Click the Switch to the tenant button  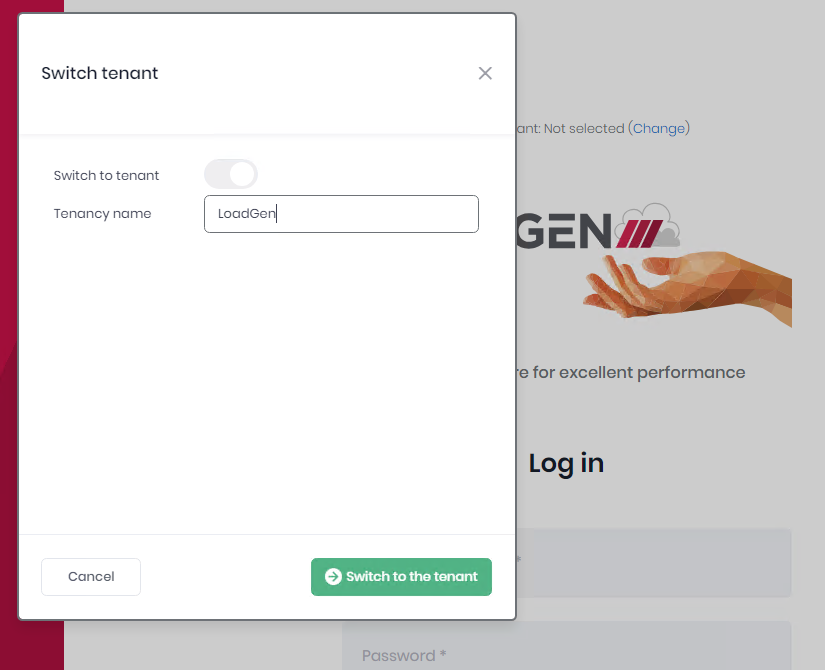[401, 577]
